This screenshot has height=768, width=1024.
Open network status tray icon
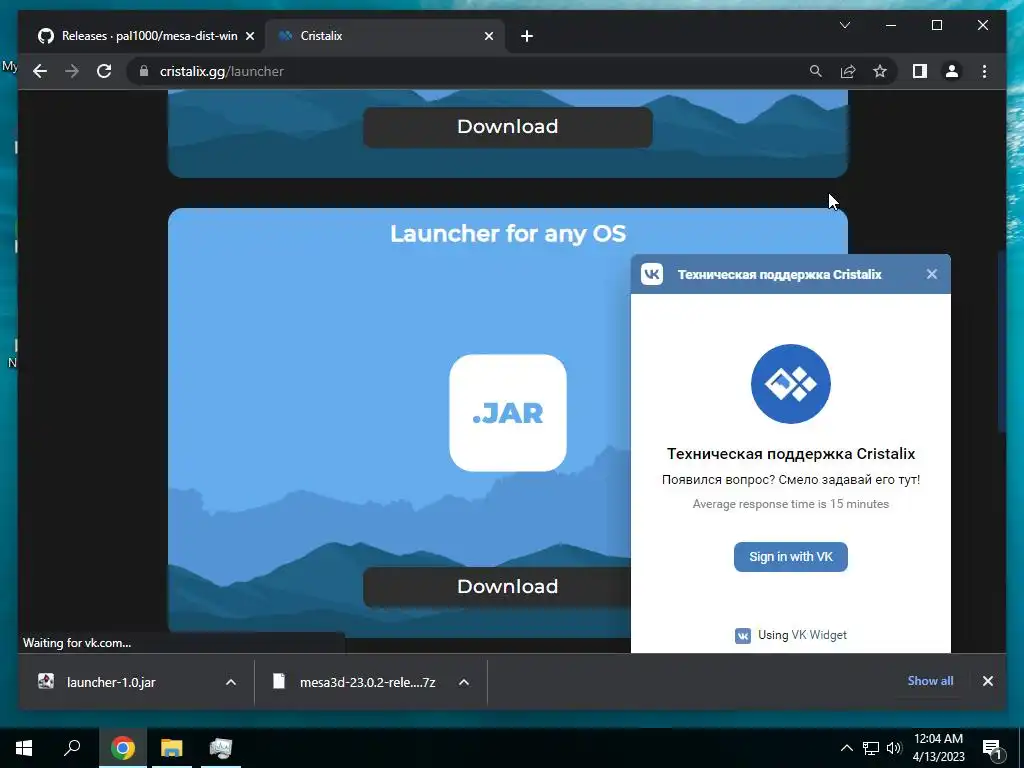tap(871, 748)
